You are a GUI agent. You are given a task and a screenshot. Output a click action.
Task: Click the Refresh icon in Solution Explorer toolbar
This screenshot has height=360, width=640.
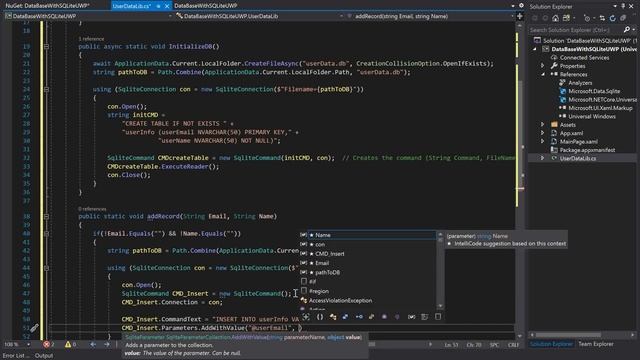(x=612, y=18)
